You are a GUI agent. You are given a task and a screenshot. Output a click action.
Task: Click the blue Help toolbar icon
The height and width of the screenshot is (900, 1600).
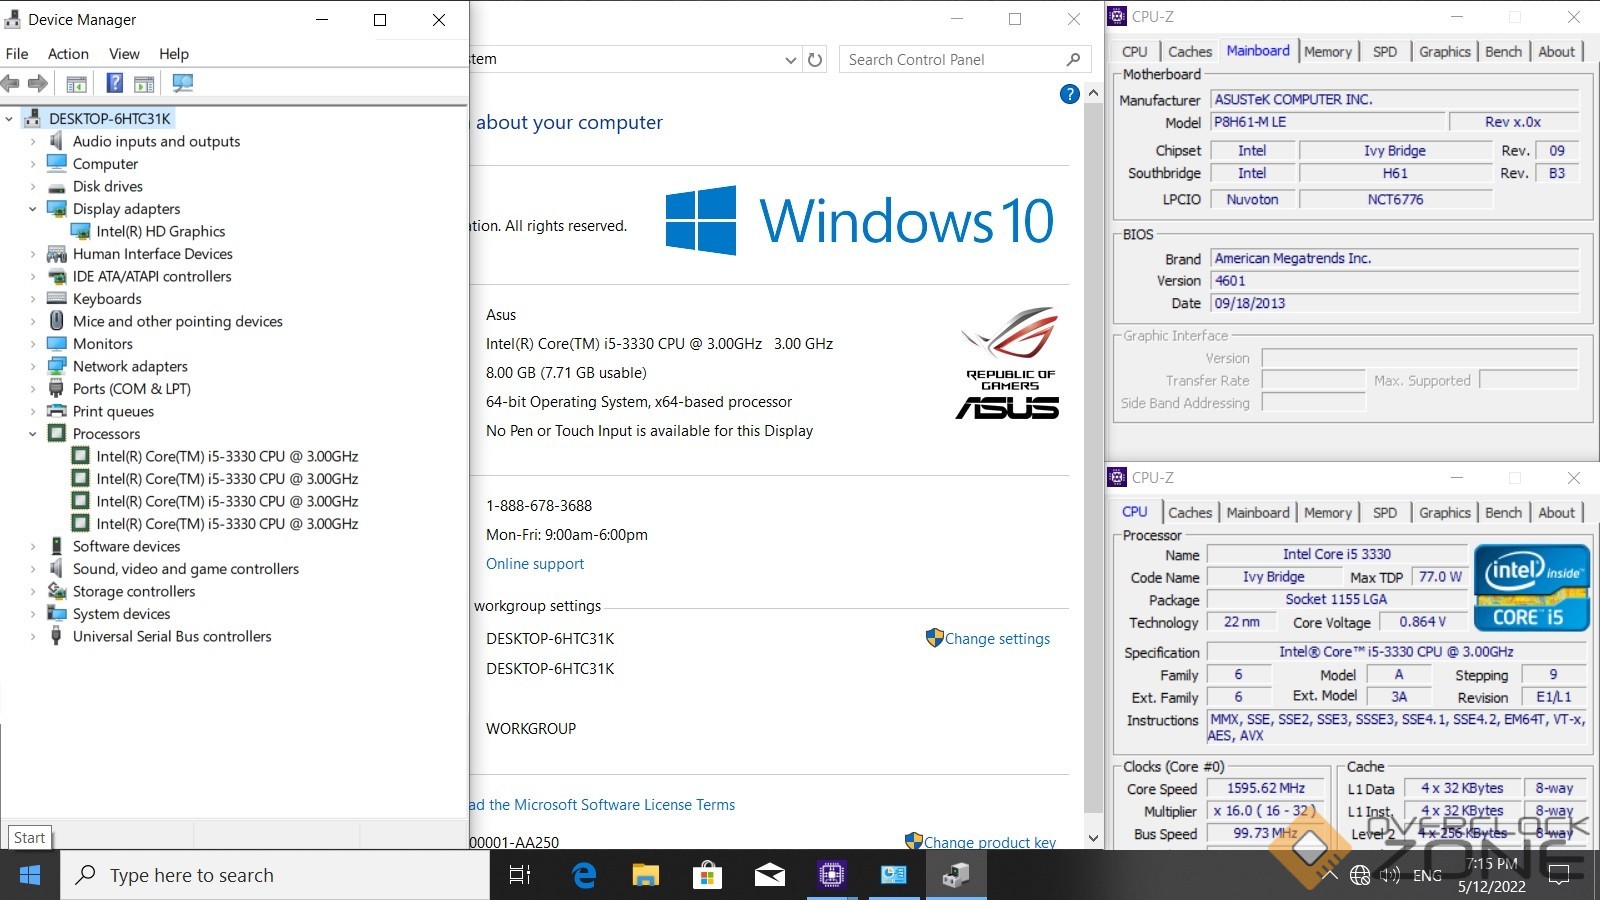(115, 84)
